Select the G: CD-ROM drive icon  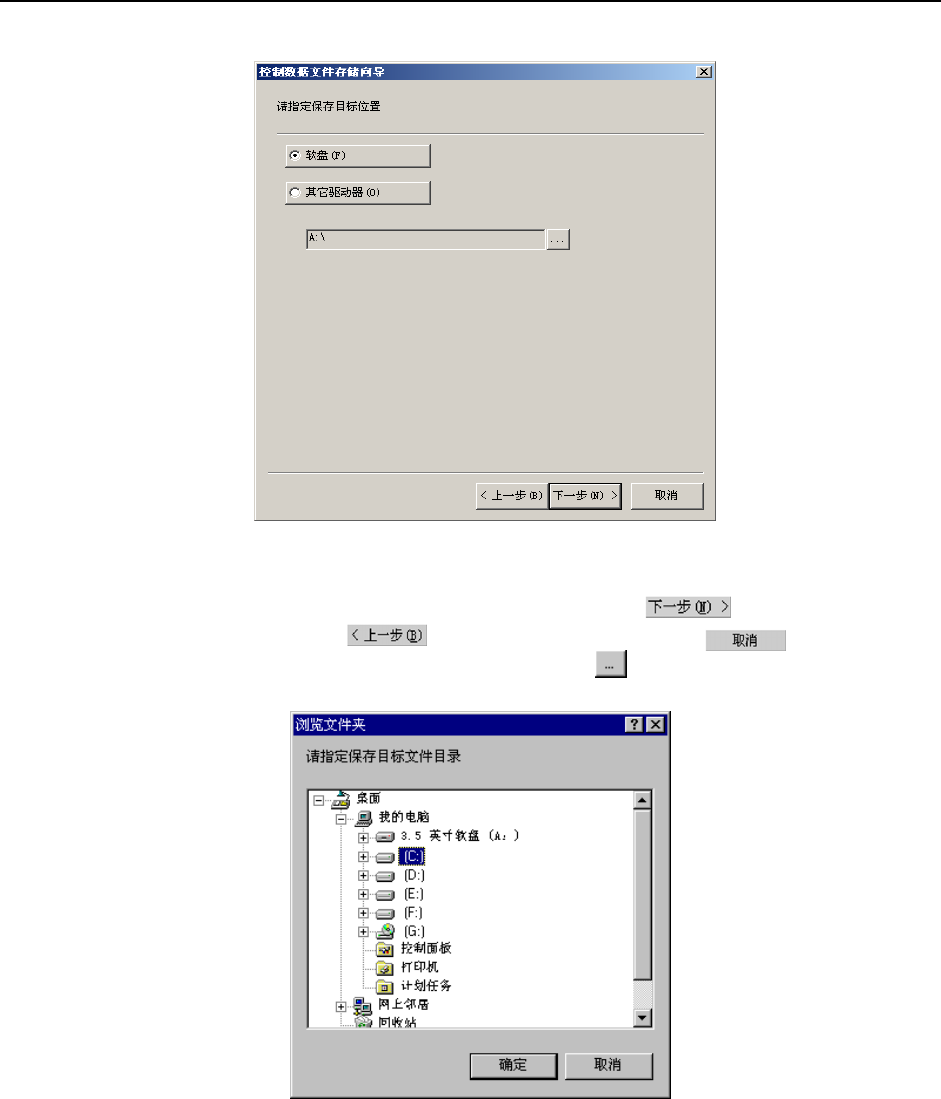(x=385, y=931)
